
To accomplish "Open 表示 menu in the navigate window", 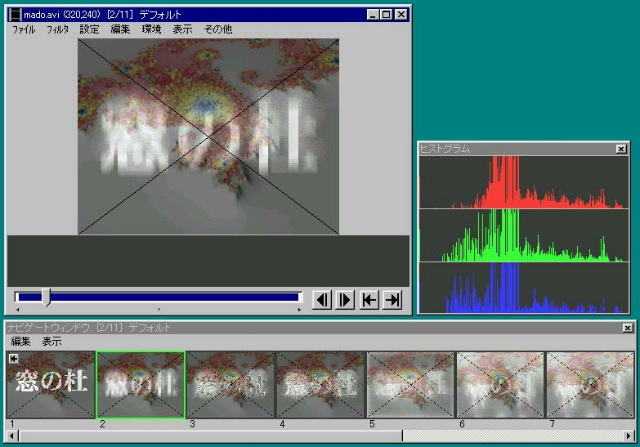I will coord(52,342).
